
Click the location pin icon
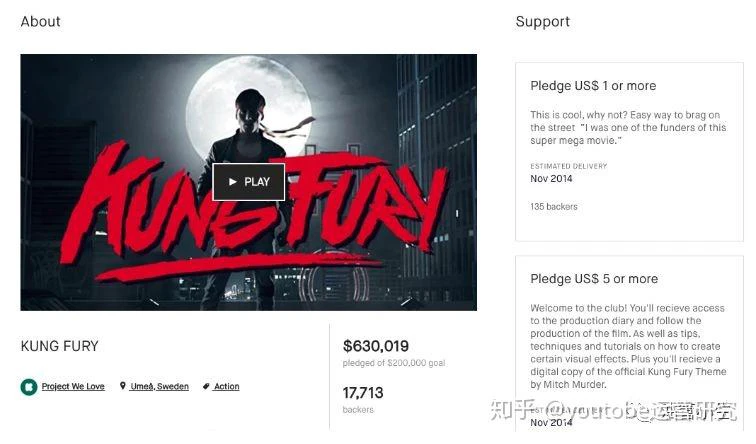(122, 386)
